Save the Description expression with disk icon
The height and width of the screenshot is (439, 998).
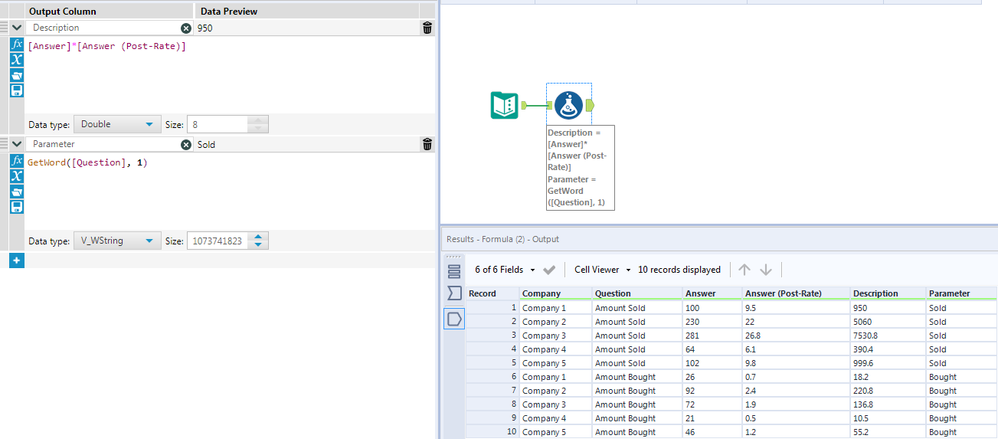(17, 90)
